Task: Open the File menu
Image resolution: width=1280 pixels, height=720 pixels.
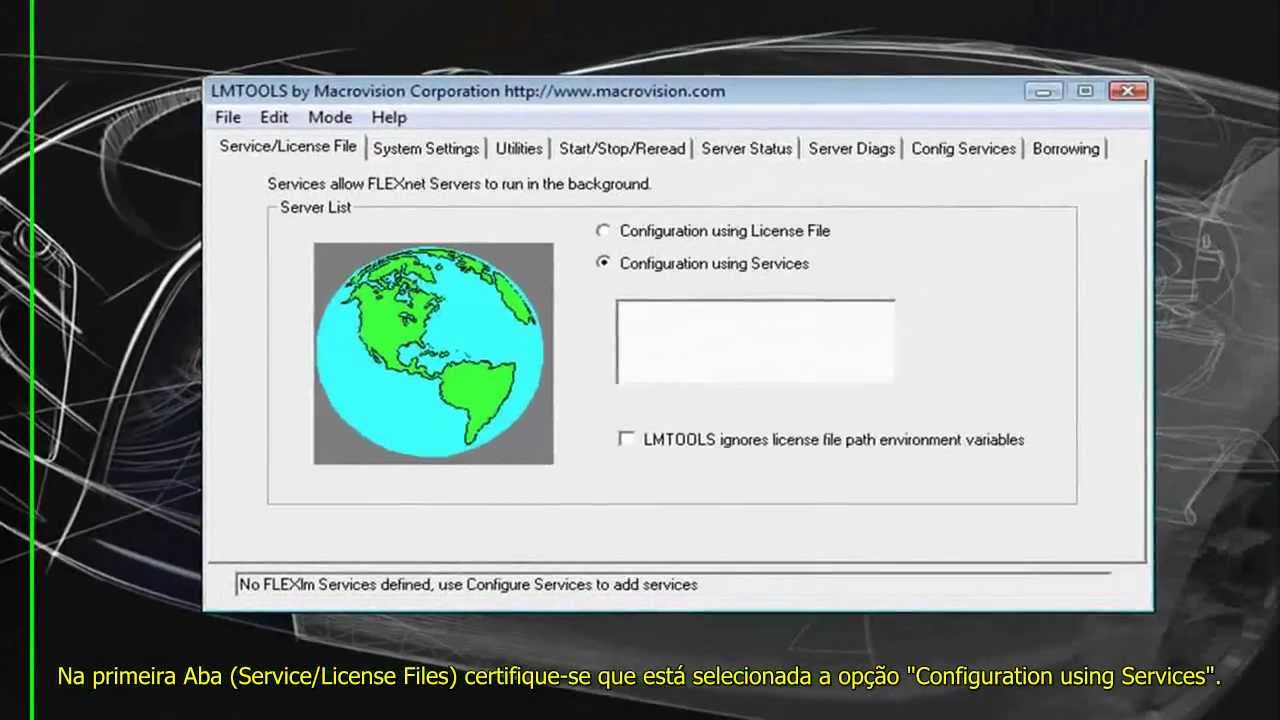Action: pos(228,117)
